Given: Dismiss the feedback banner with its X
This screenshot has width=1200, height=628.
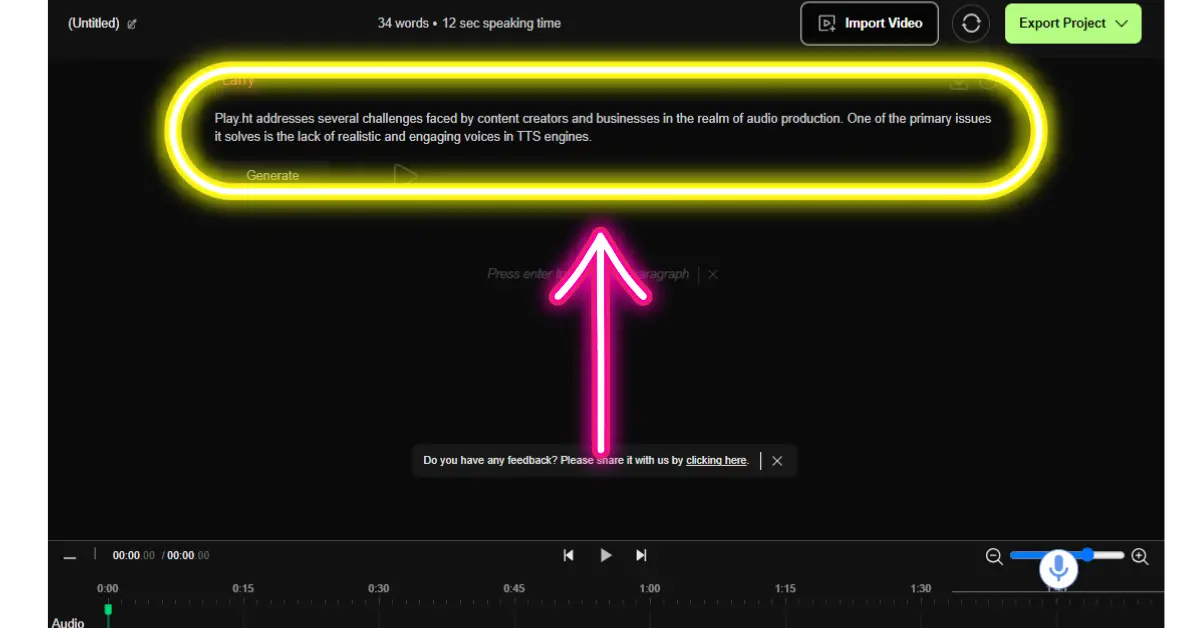Looking at the screenshot, I should pyautogui.click(x=777, y=460).
